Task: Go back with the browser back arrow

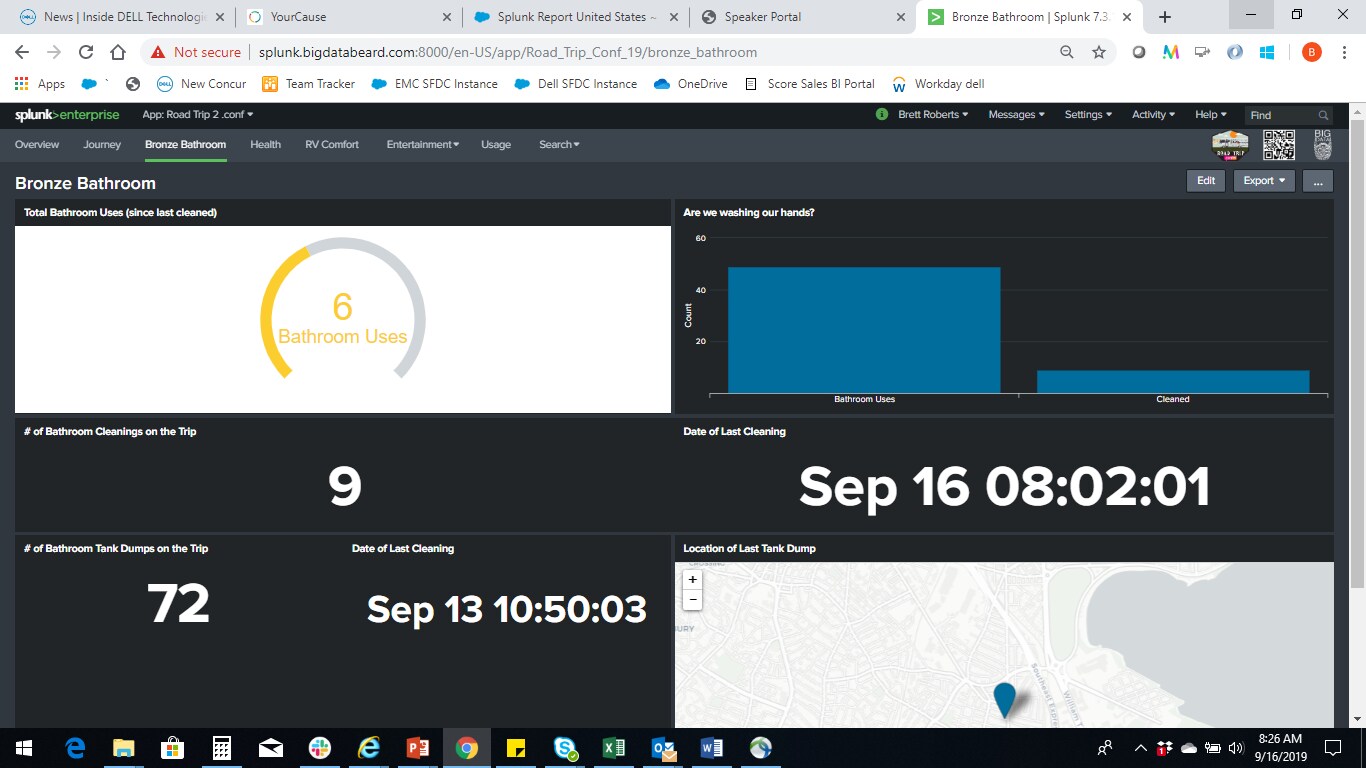Action: coord(22,52)
